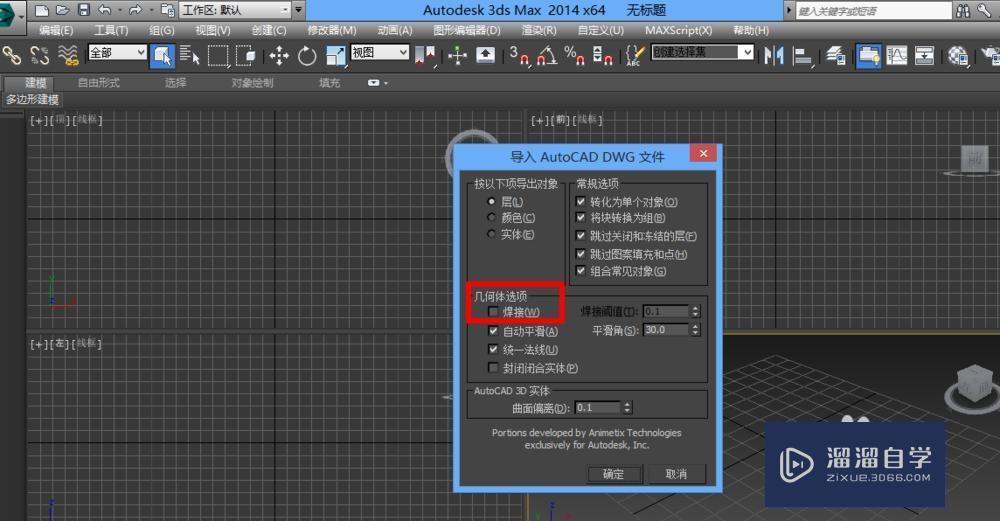Click the Open File folder icon
Viewport: 1000px width, 521px height.
click(x=62, y=10)
